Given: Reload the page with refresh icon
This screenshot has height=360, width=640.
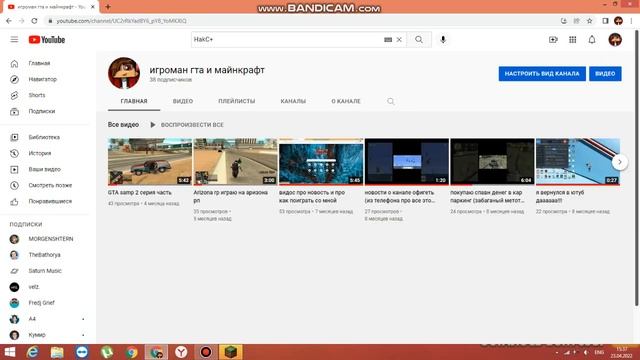Looking at the screenshot, I should [x=34, y=21].
